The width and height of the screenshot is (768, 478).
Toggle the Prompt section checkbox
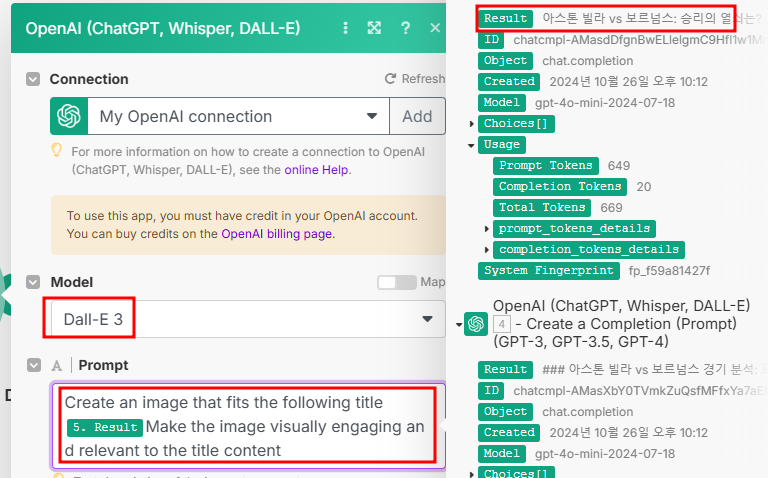34,365
